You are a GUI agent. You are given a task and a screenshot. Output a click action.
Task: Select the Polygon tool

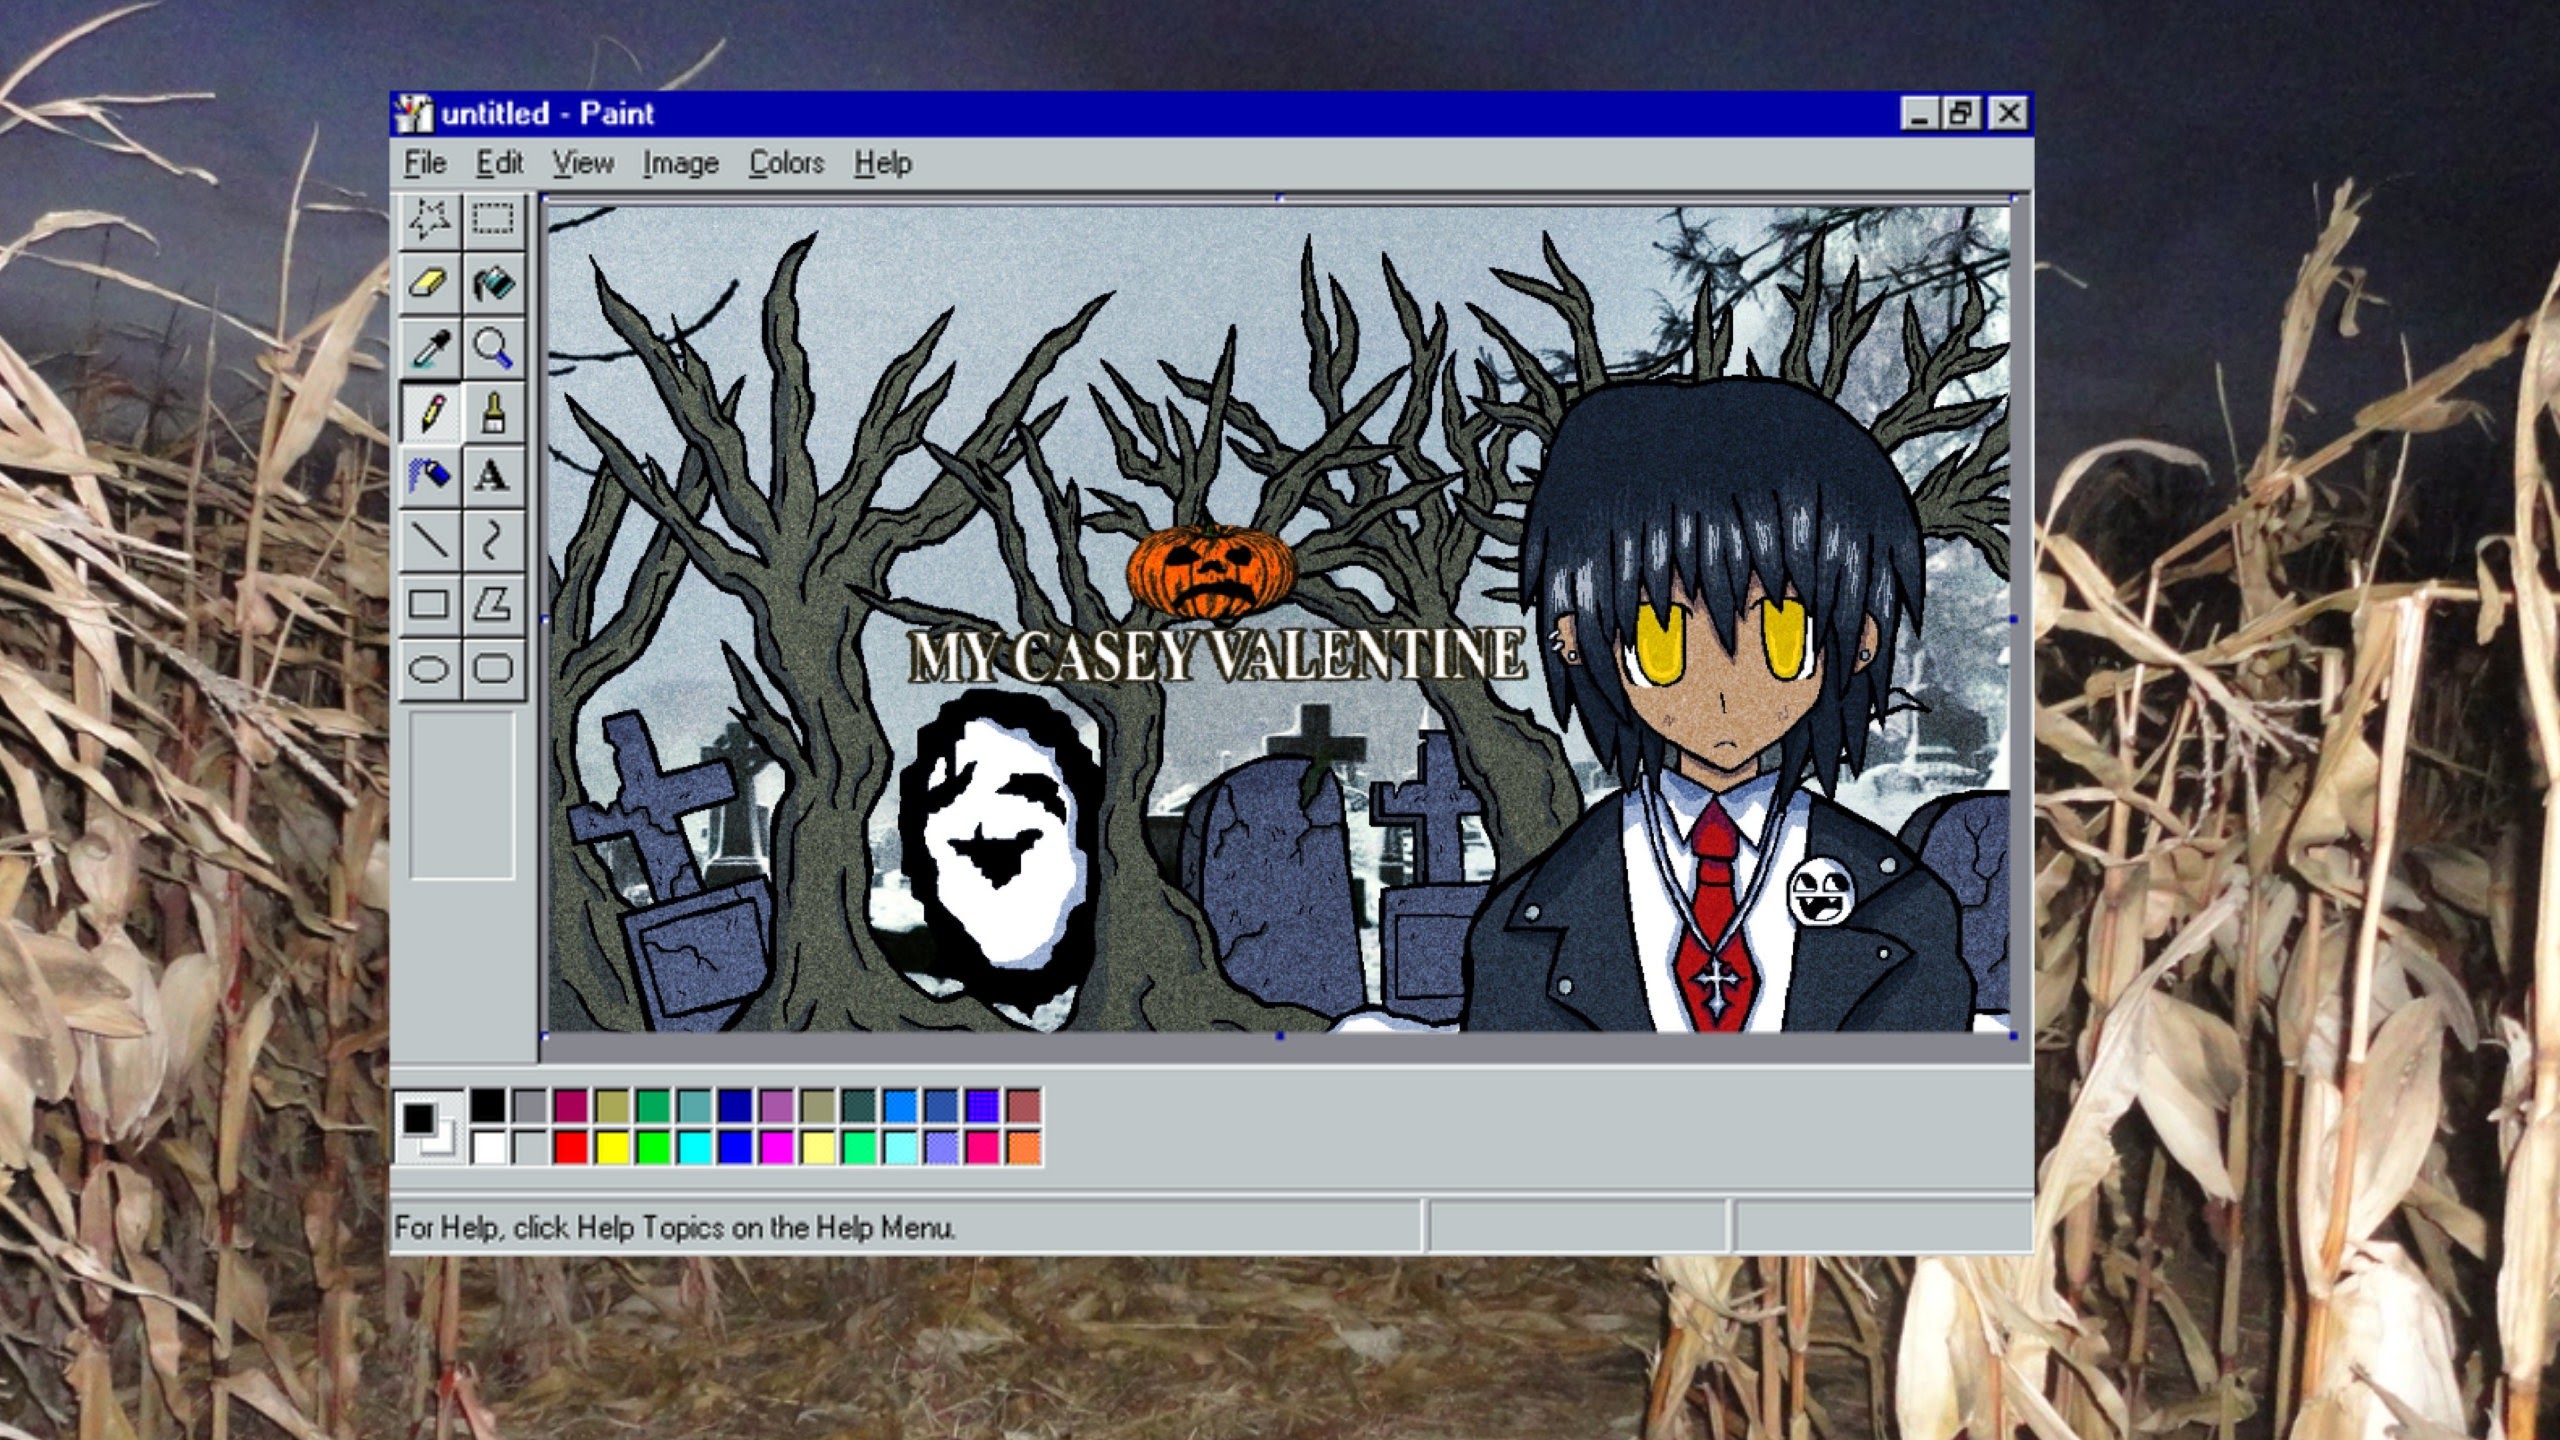[x=493, y=604]
